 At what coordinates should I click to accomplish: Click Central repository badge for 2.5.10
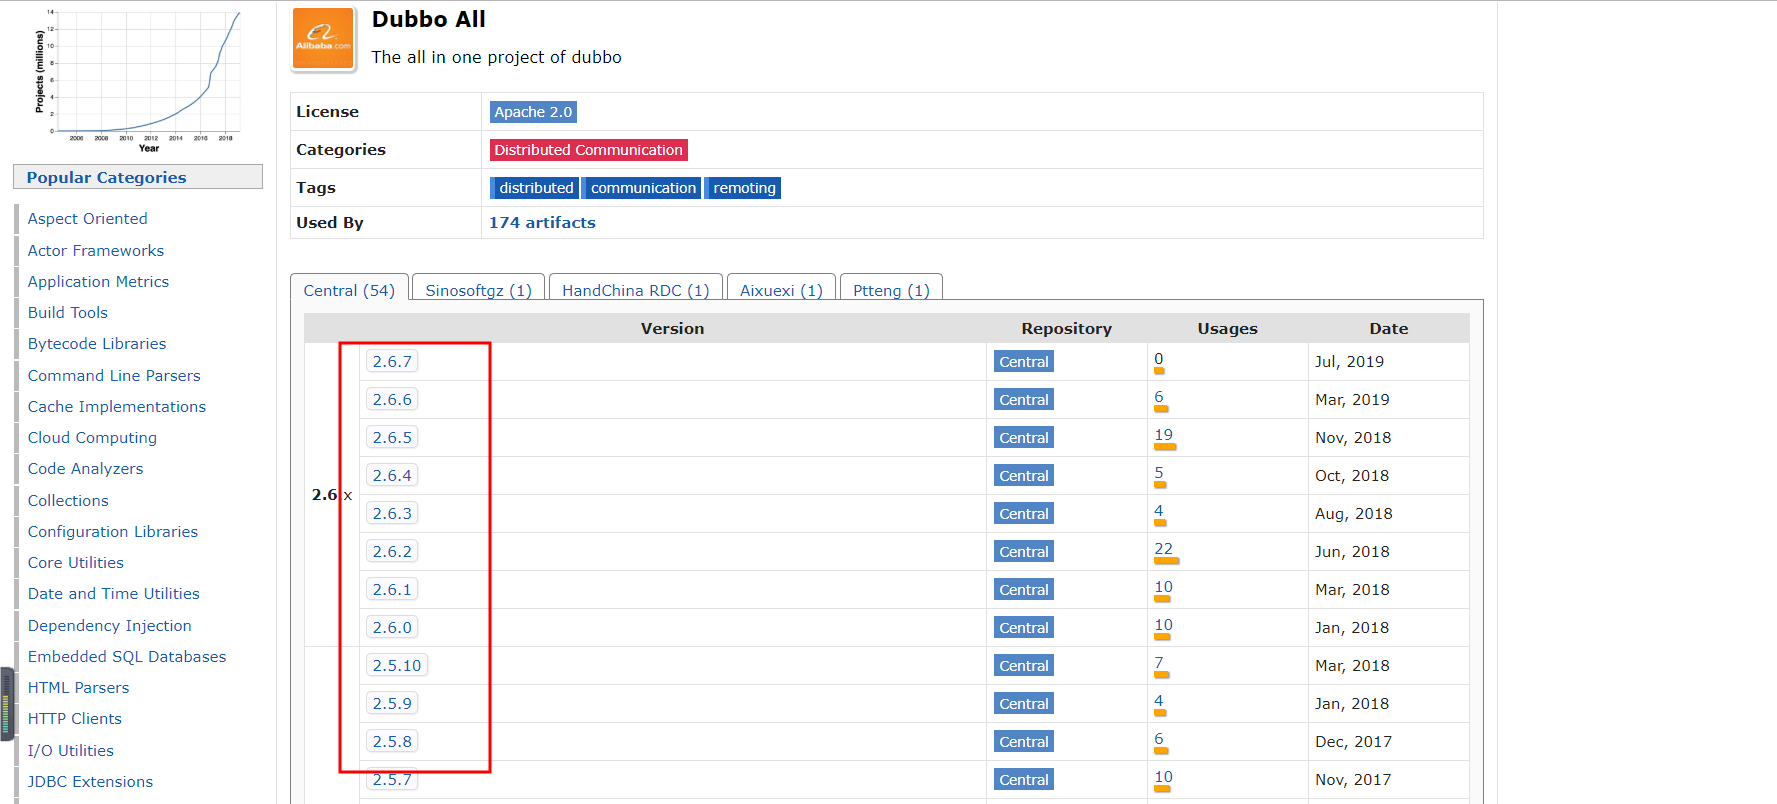point(1024,666)
